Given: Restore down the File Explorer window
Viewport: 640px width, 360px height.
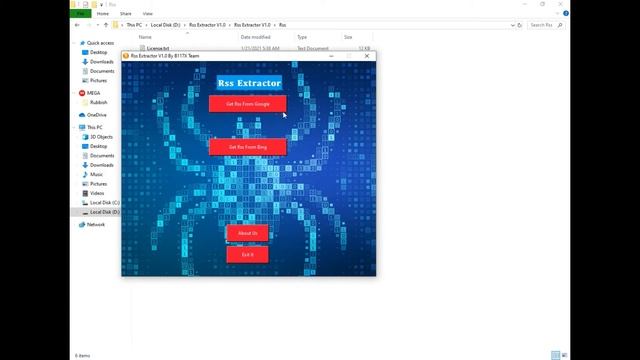Looking at the screenshot, I should coord(542,4).
